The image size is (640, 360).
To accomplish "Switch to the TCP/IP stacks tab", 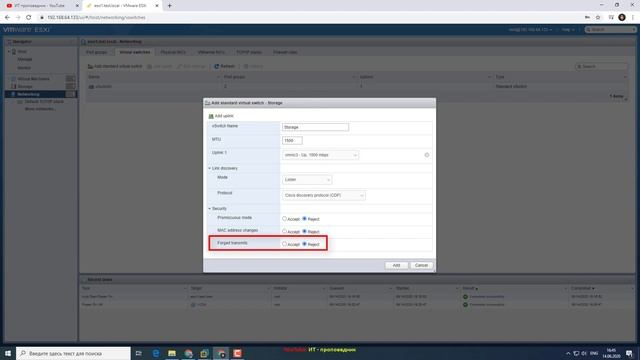I will click(x=249, y=52).
